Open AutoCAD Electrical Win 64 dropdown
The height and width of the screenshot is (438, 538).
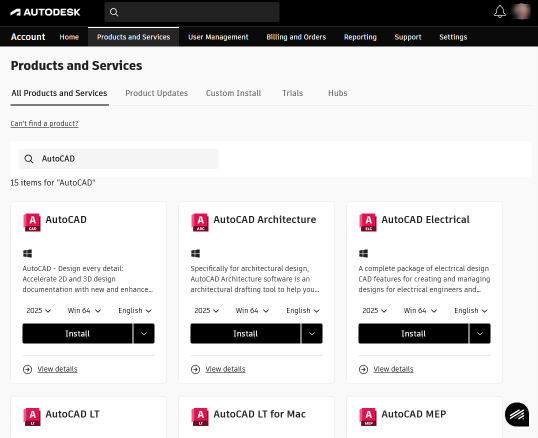[420, 310]
